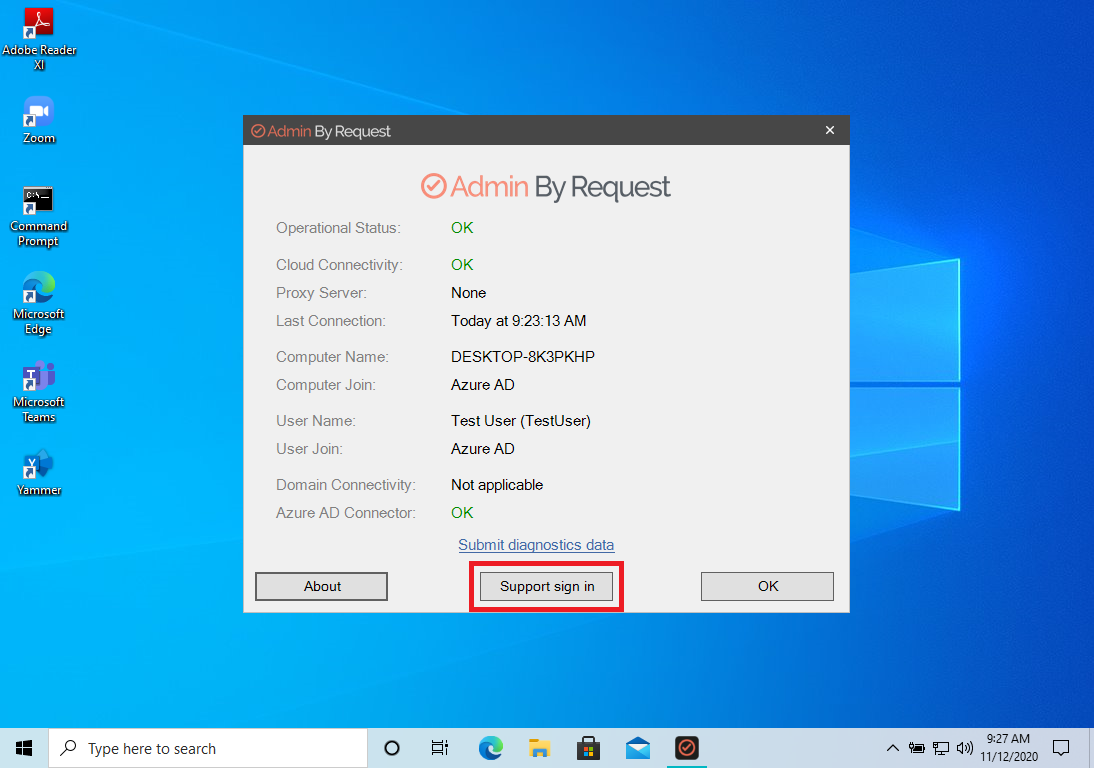
Task: Click the Computer Join Azure AD value
Action: (483, 385)
